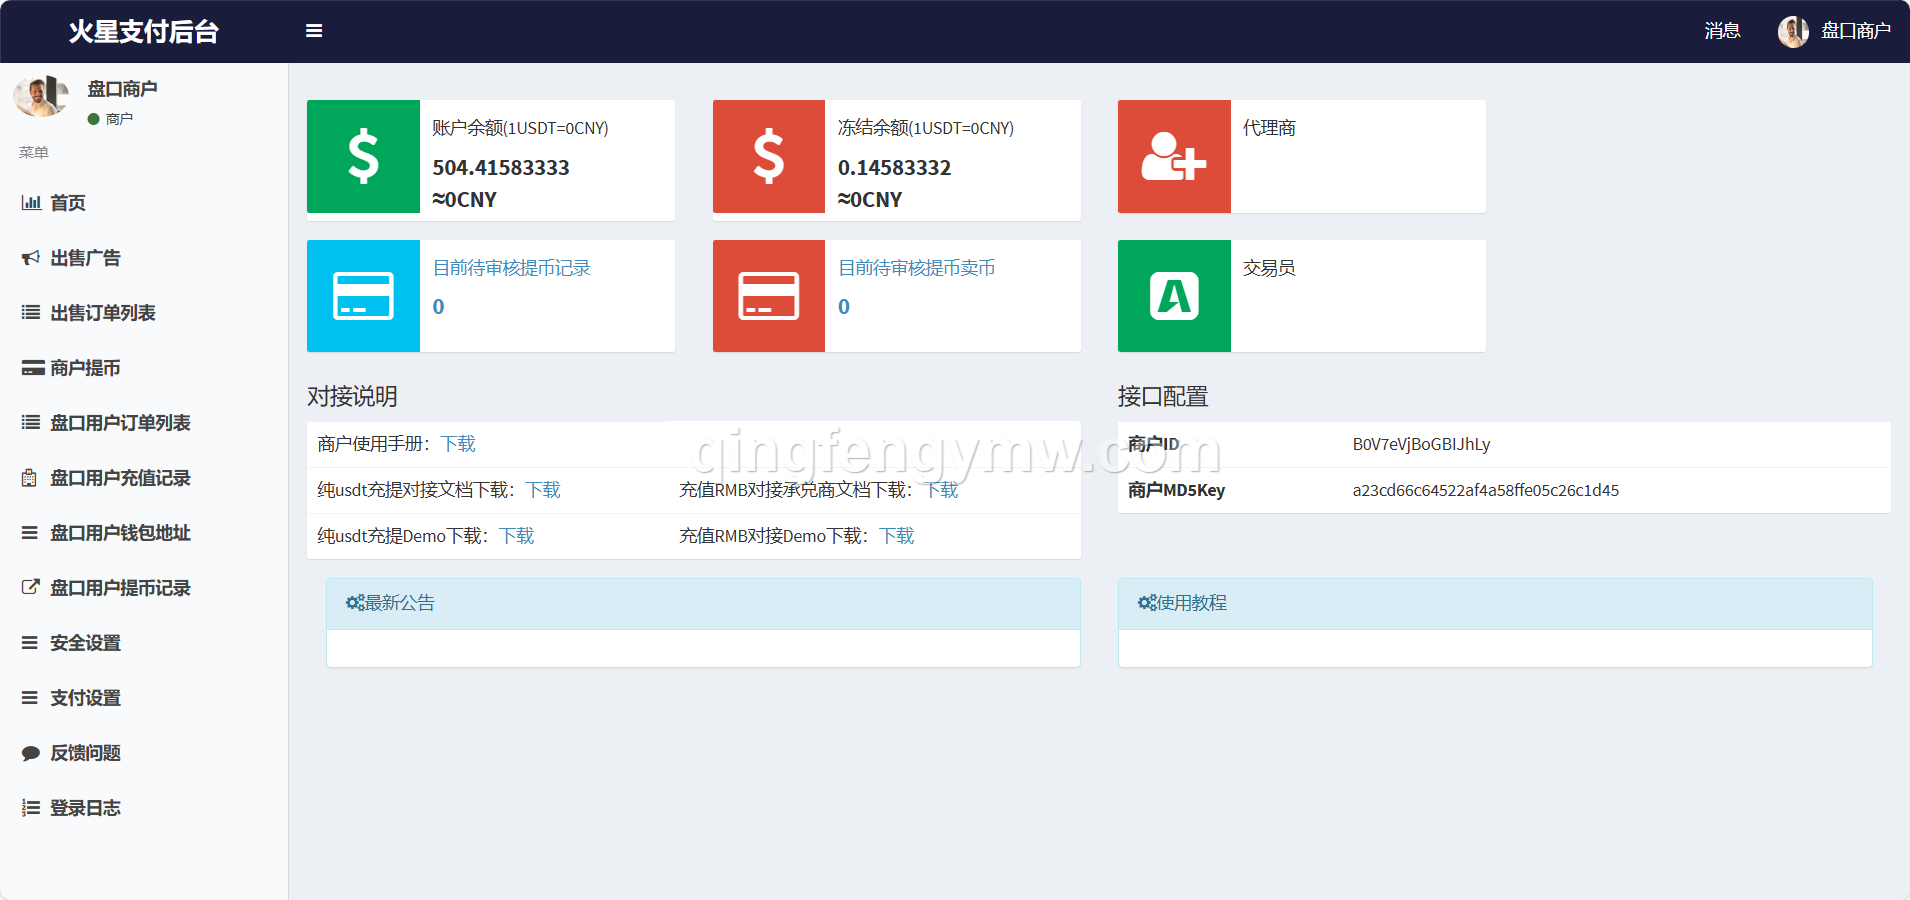Click the bars icon beside 盘口用户钱包地址

pos(30,533)
